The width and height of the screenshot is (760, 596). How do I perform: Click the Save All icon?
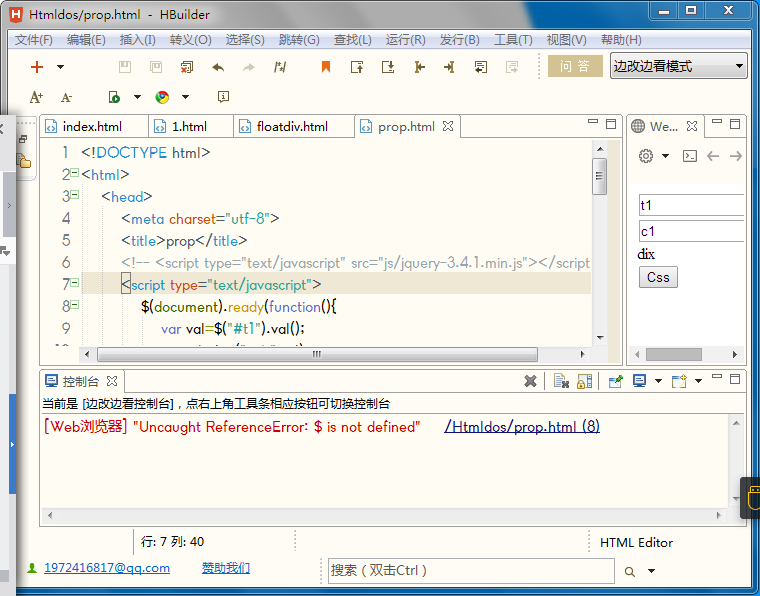[x=156, y=67]
